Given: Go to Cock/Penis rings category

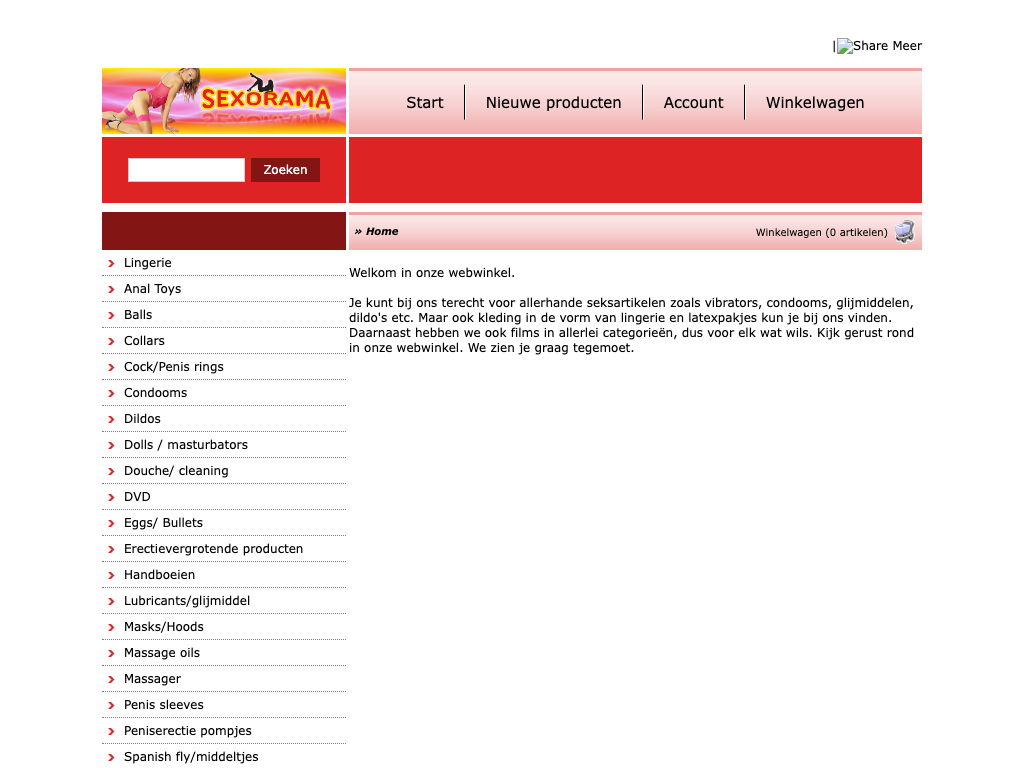Looking at the screenshot, I should (174, 367).
